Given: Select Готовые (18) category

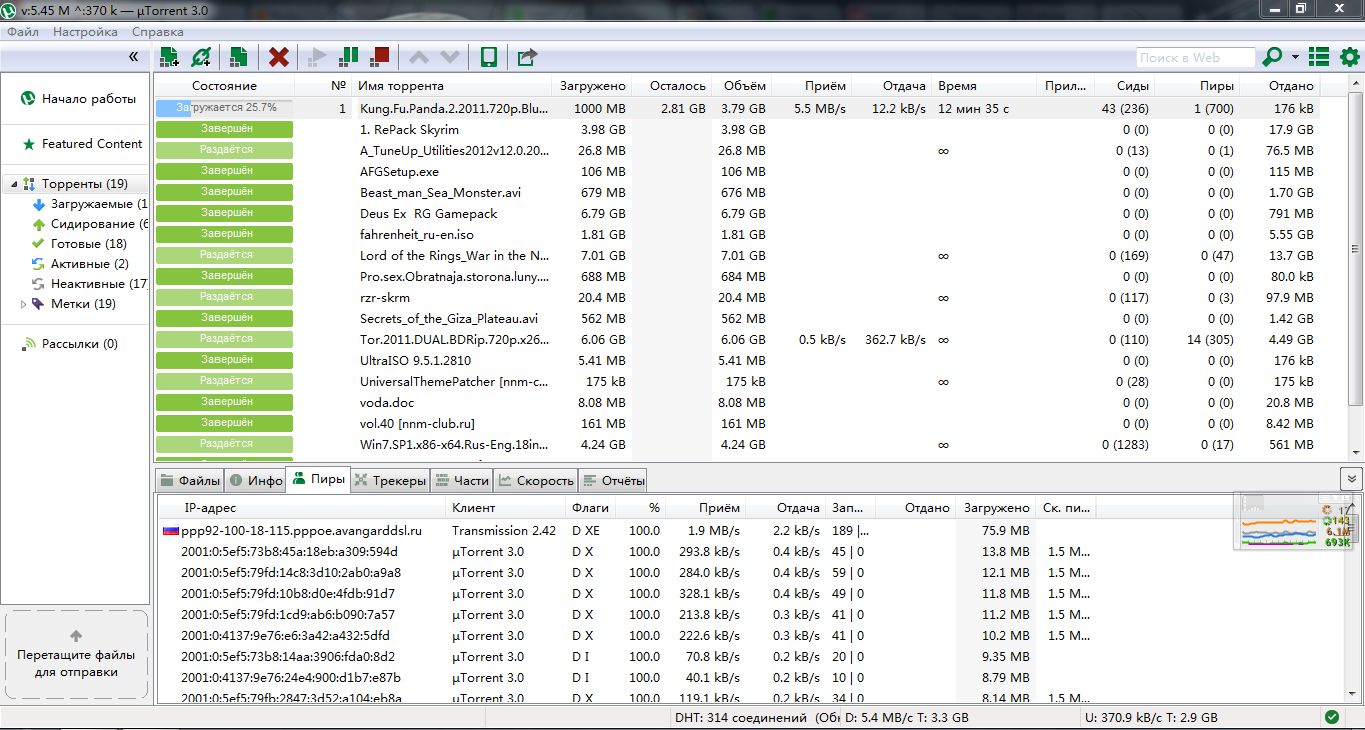Looking at the screenshot, I should (79, 244).
